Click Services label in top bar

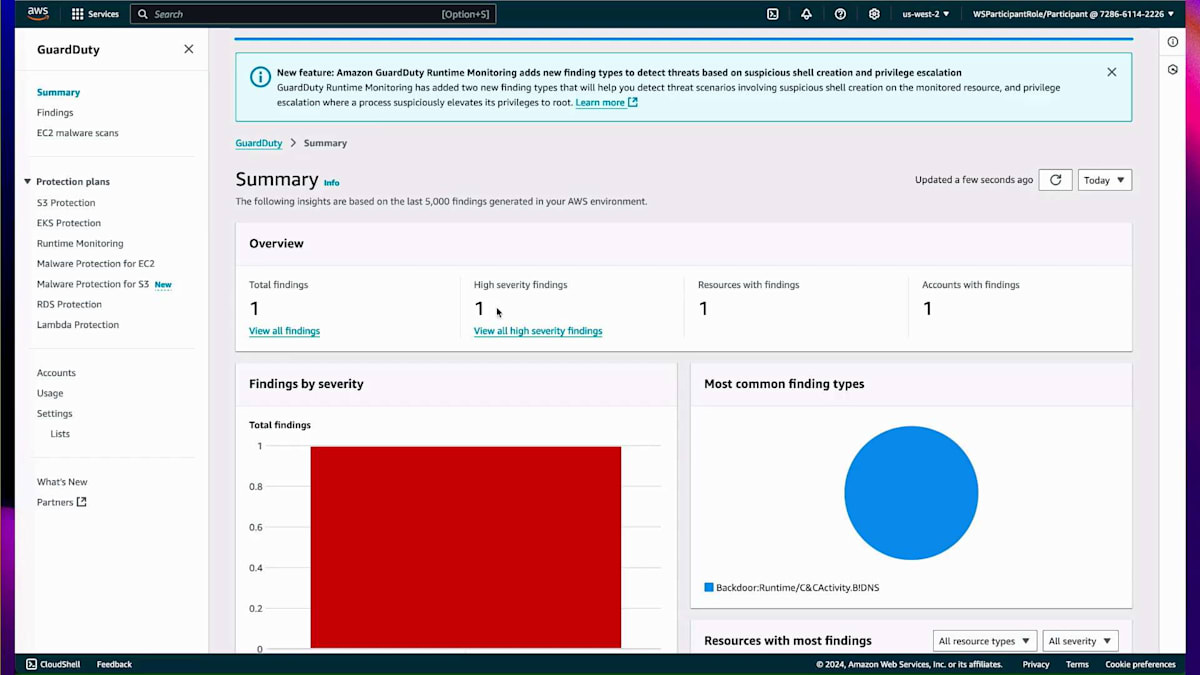[104, 14]
